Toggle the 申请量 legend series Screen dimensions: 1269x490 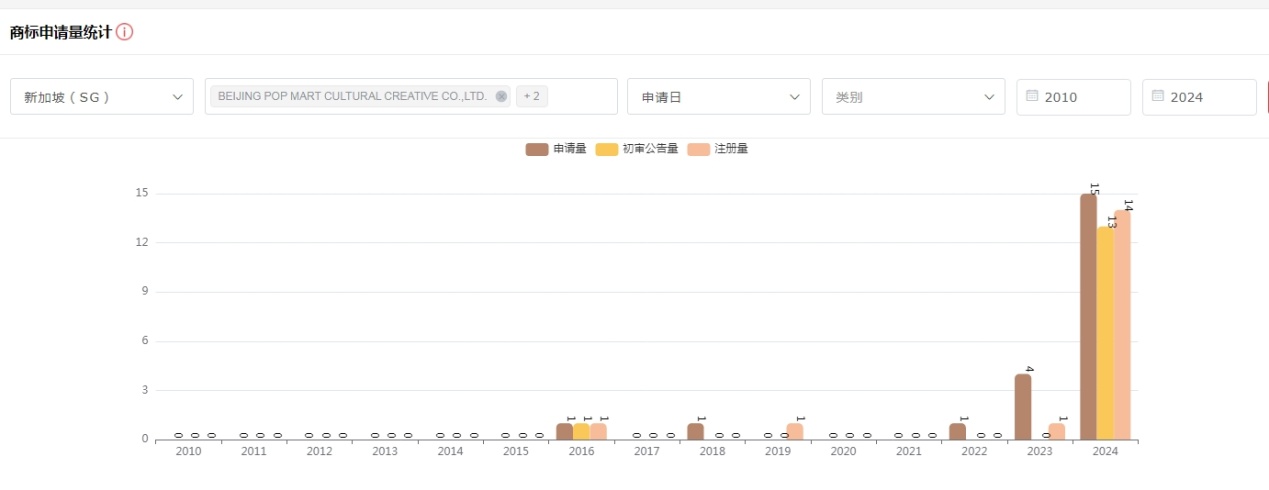tap(556, 149)
